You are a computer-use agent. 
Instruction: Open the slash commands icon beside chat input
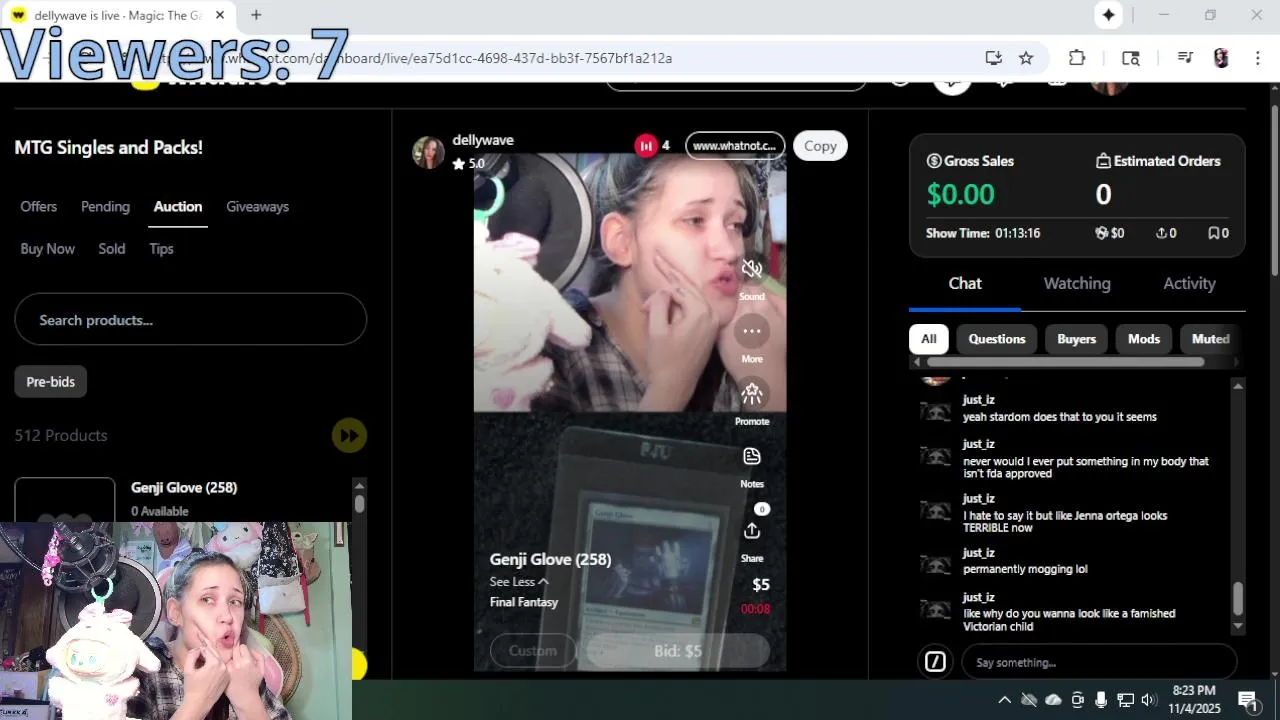coord(935,662)
